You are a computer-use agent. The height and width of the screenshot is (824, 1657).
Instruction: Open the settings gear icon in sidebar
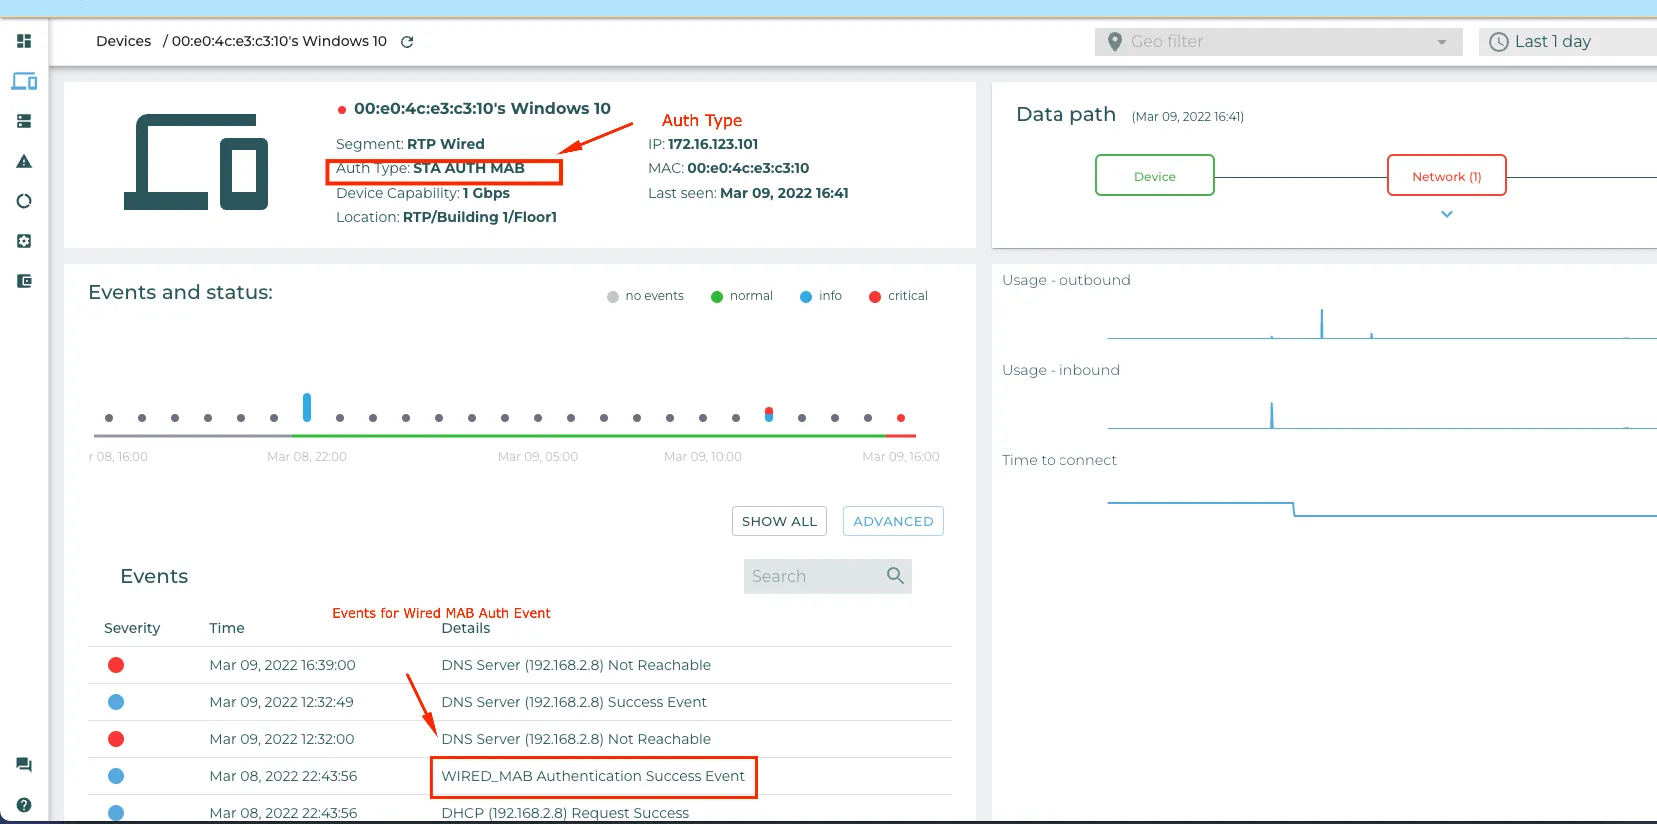click(24, 241)
